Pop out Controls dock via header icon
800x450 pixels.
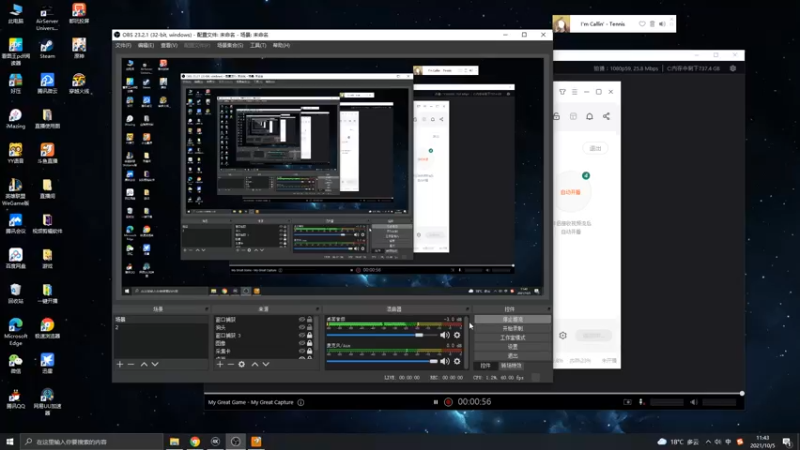point(548,309)
